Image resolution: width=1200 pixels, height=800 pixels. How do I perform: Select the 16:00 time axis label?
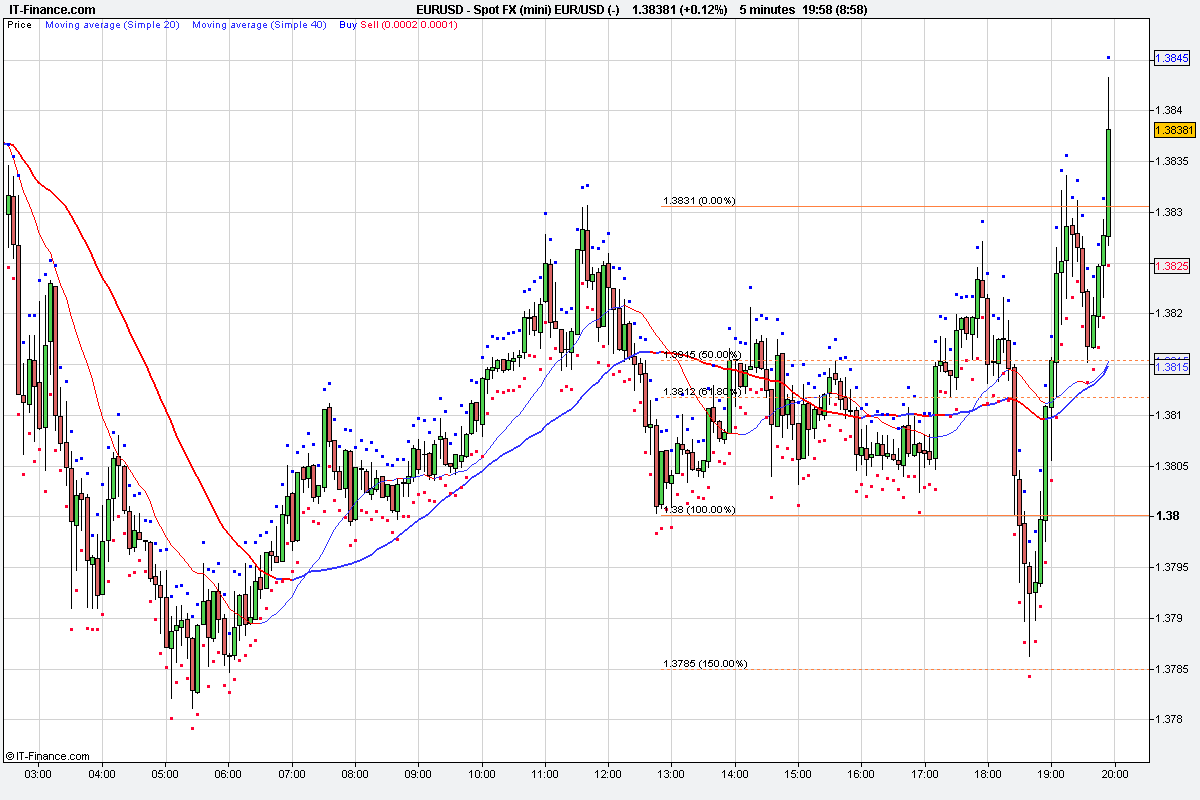[x=861, y=774]
